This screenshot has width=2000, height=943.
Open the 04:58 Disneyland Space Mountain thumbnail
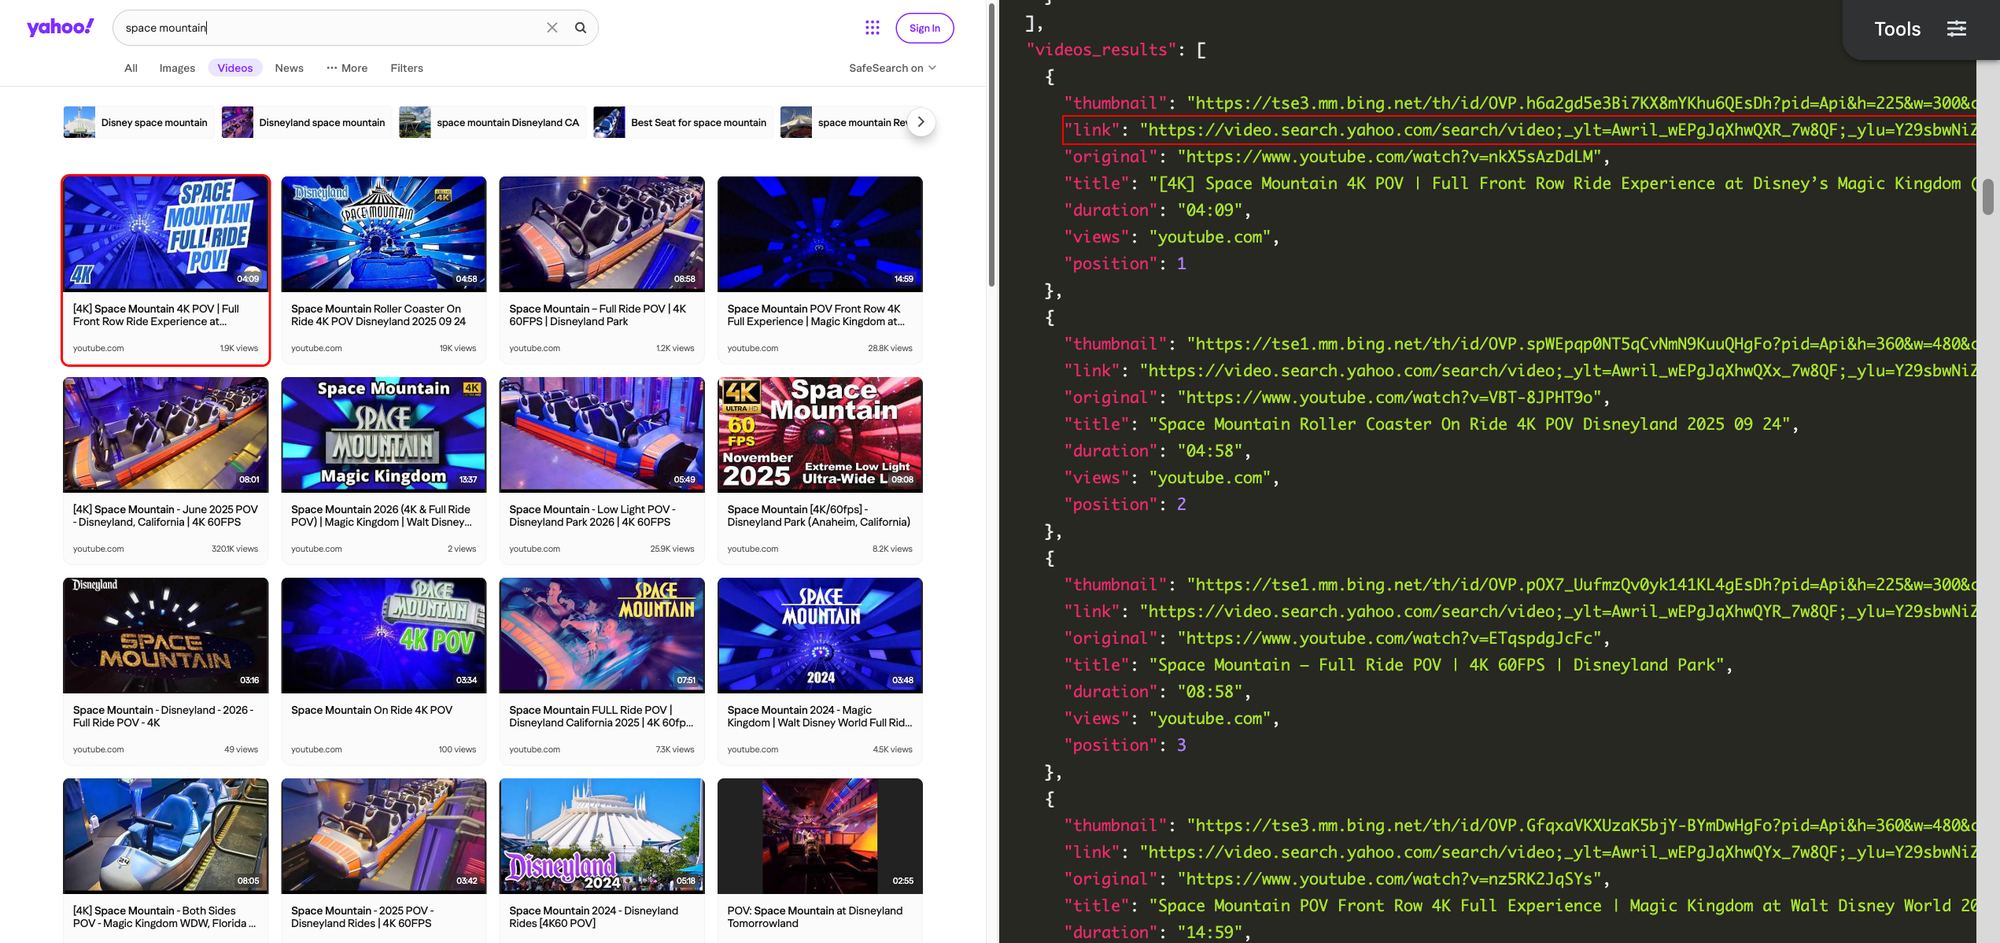click(384, 234)
